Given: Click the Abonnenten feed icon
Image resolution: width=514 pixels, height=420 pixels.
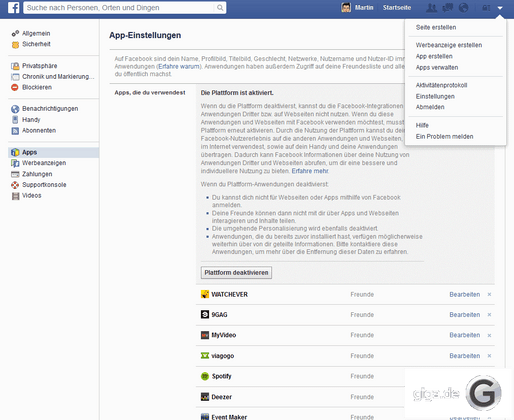Looking at the screenshot, I should click(15, 131).
